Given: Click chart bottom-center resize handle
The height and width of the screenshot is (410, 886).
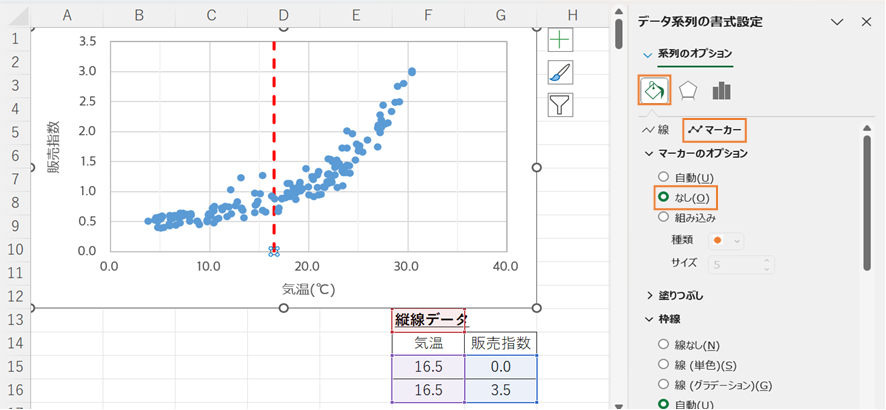Looking at the screenshot, I should [x=284, y=308].
